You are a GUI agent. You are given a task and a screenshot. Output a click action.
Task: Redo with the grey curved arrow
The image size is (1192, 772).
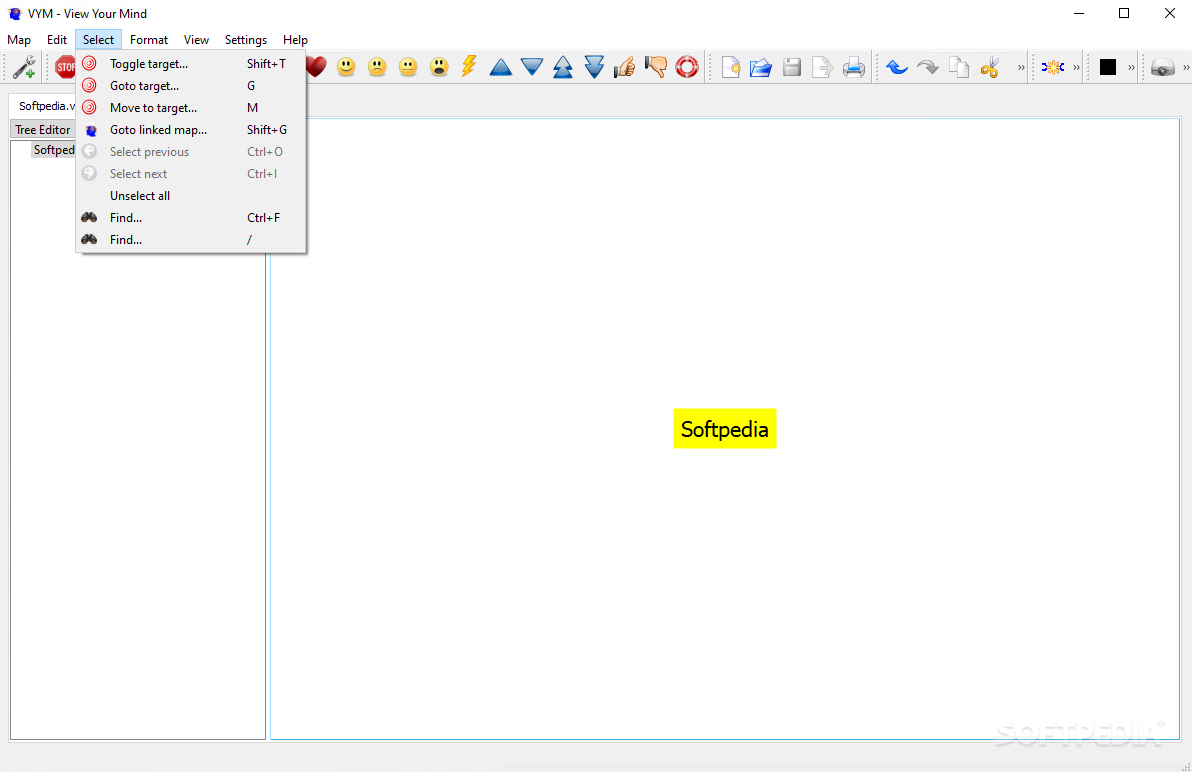tap(927, 67)
